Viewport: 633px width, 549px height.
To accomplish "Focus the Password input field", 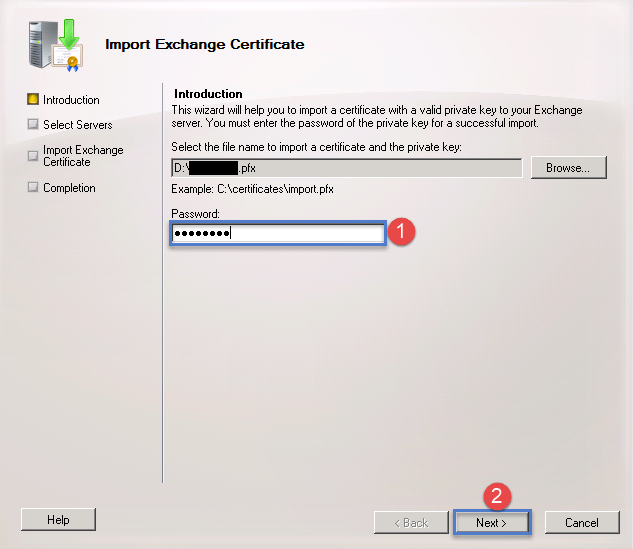I will point(278,233).
